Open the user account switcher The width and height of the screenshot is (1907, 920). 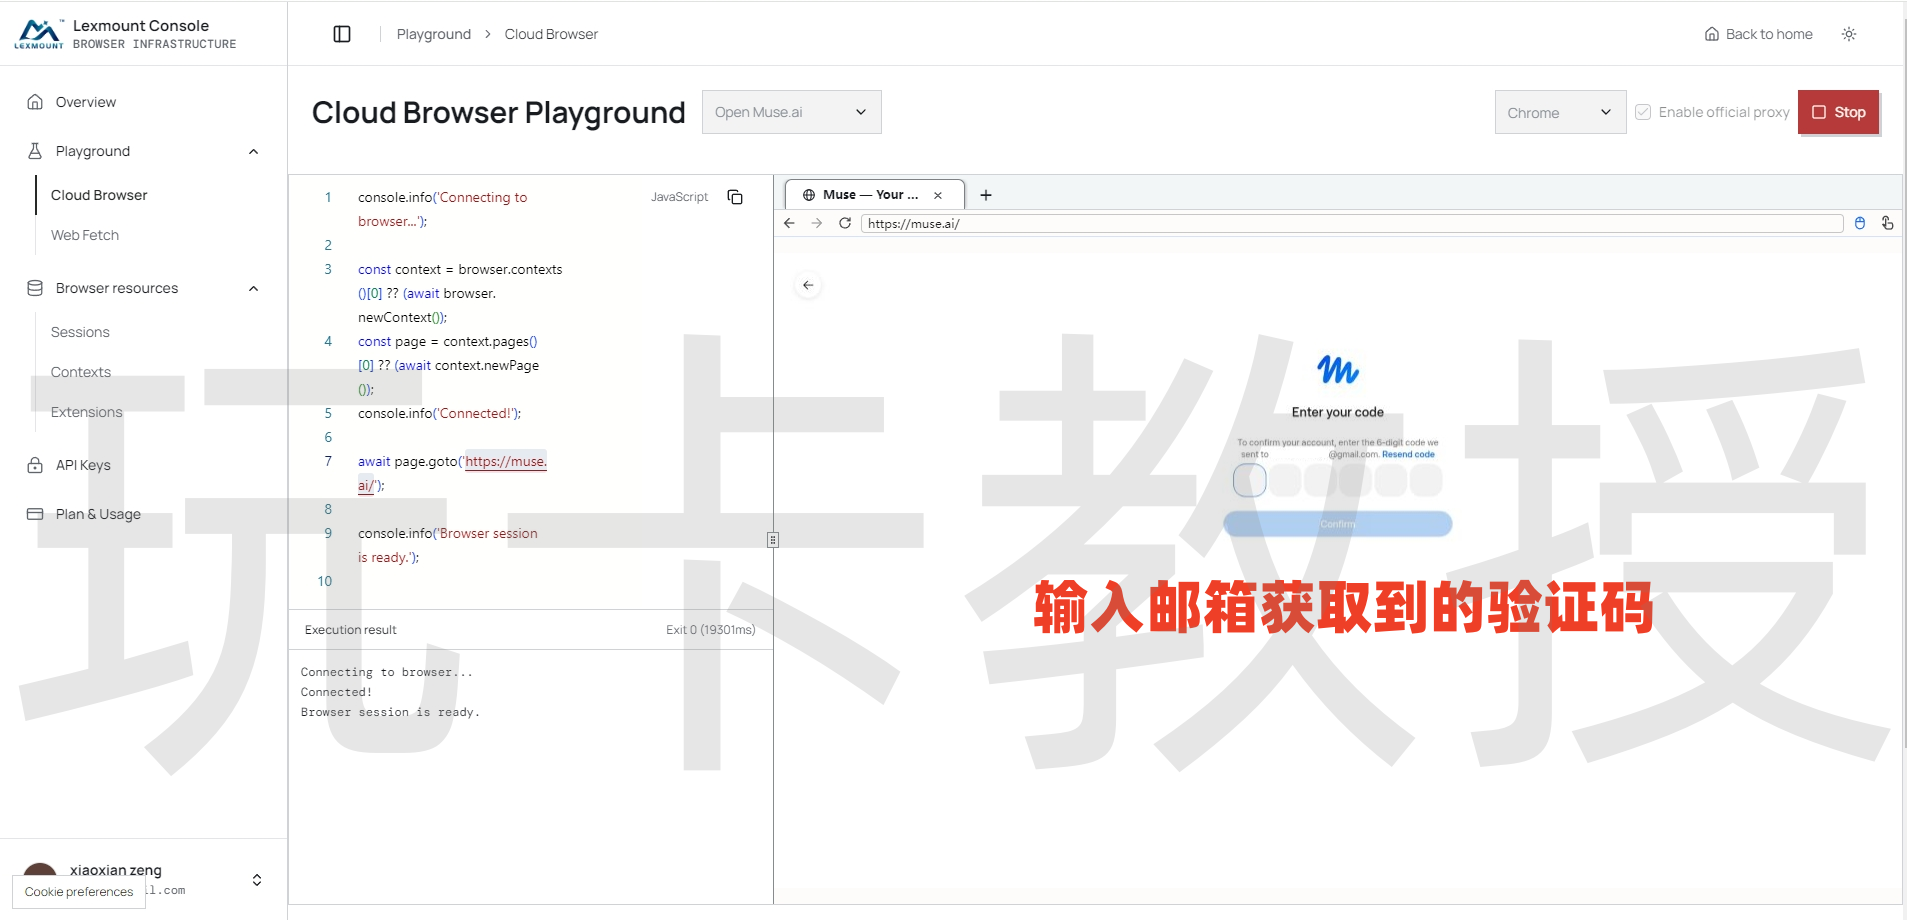click(257, 880)
